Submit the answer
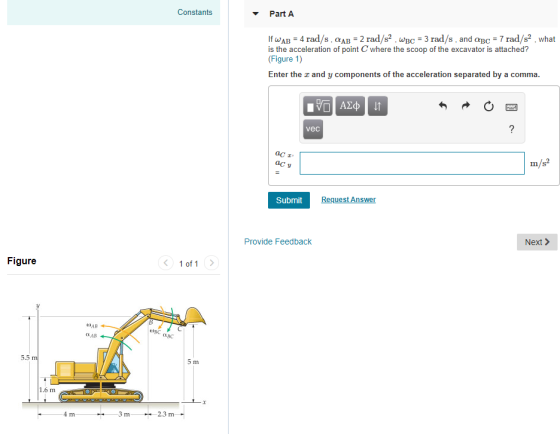 (289, 200)
